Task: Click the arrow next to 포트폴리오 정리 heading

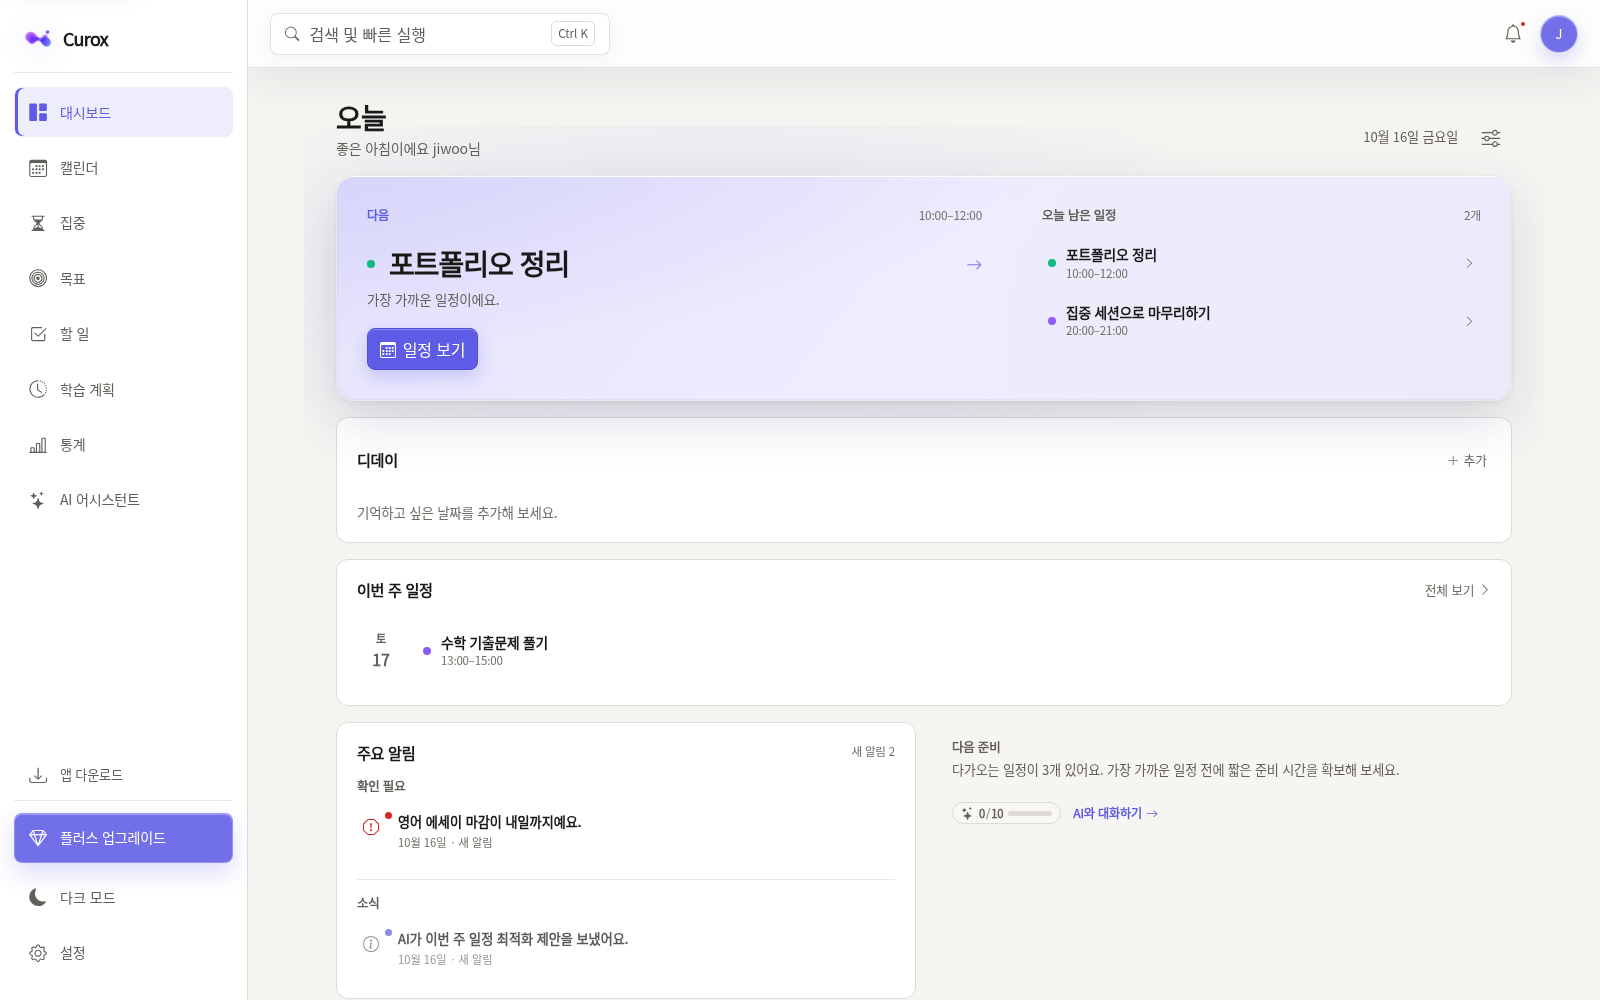Action: pyautogui.click(x=974, y=265)
